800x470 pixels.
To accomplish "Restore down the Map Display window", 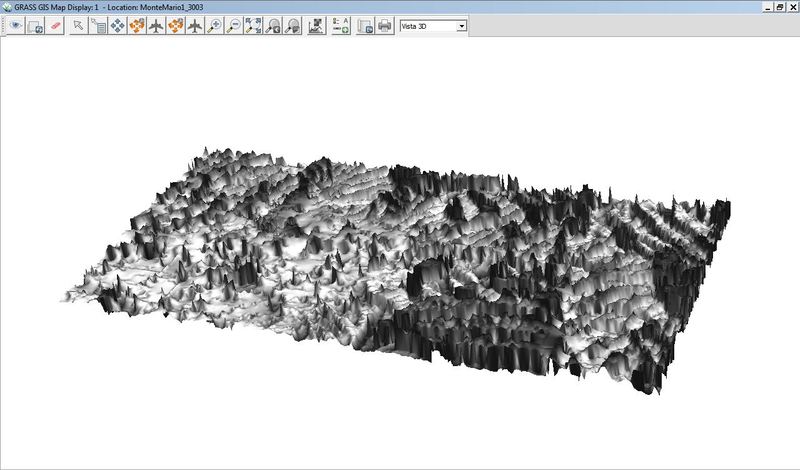I will pyautogui.click(x=778, y=6).
